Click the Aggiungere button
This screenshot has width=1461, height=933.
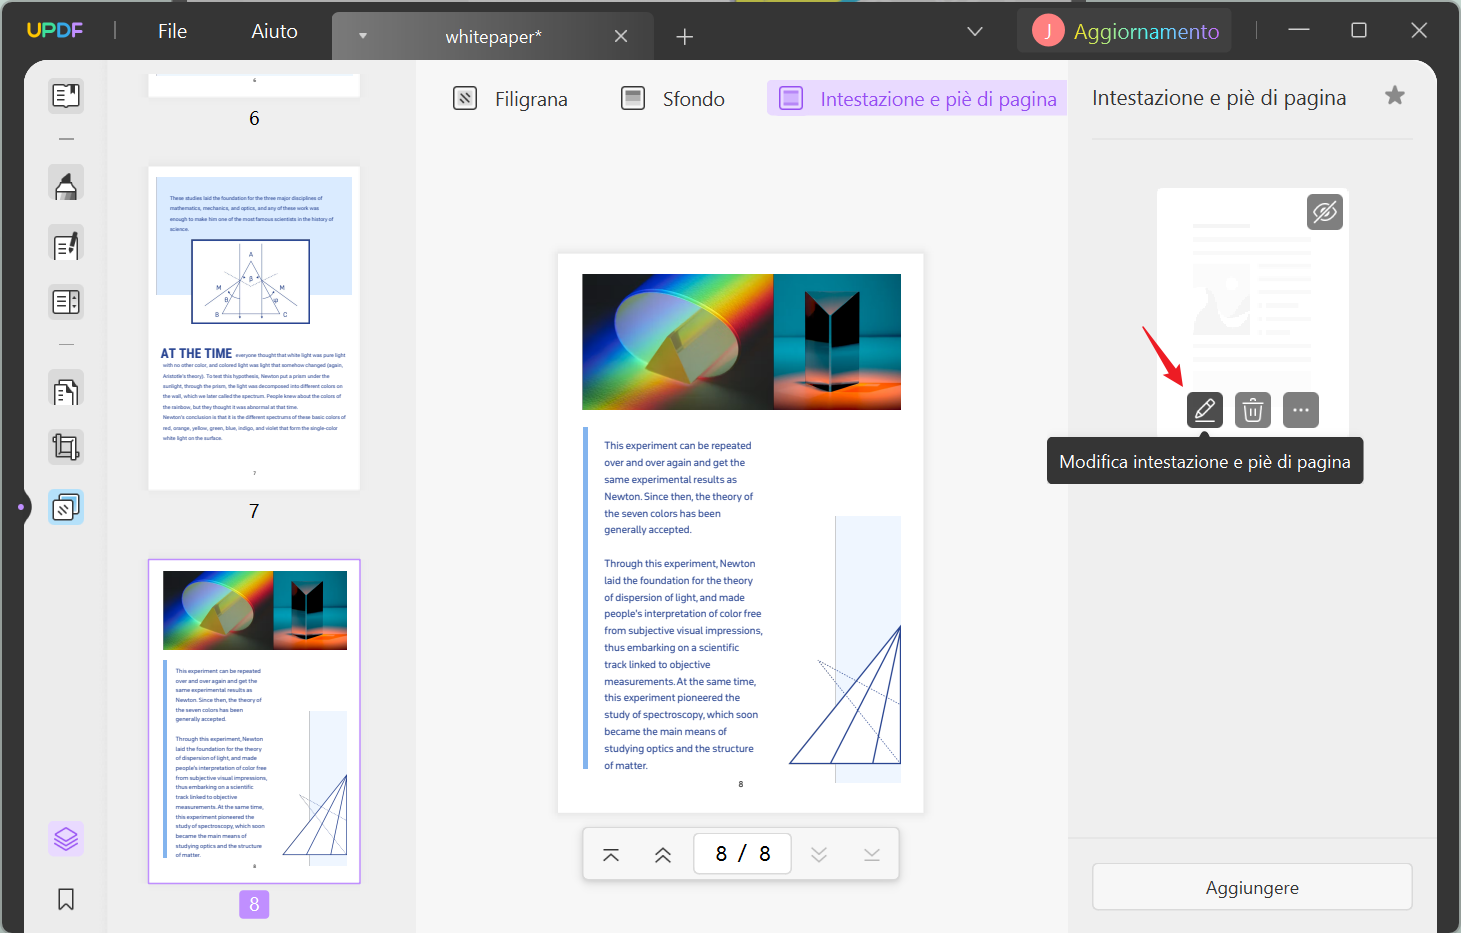[1251, 887]
